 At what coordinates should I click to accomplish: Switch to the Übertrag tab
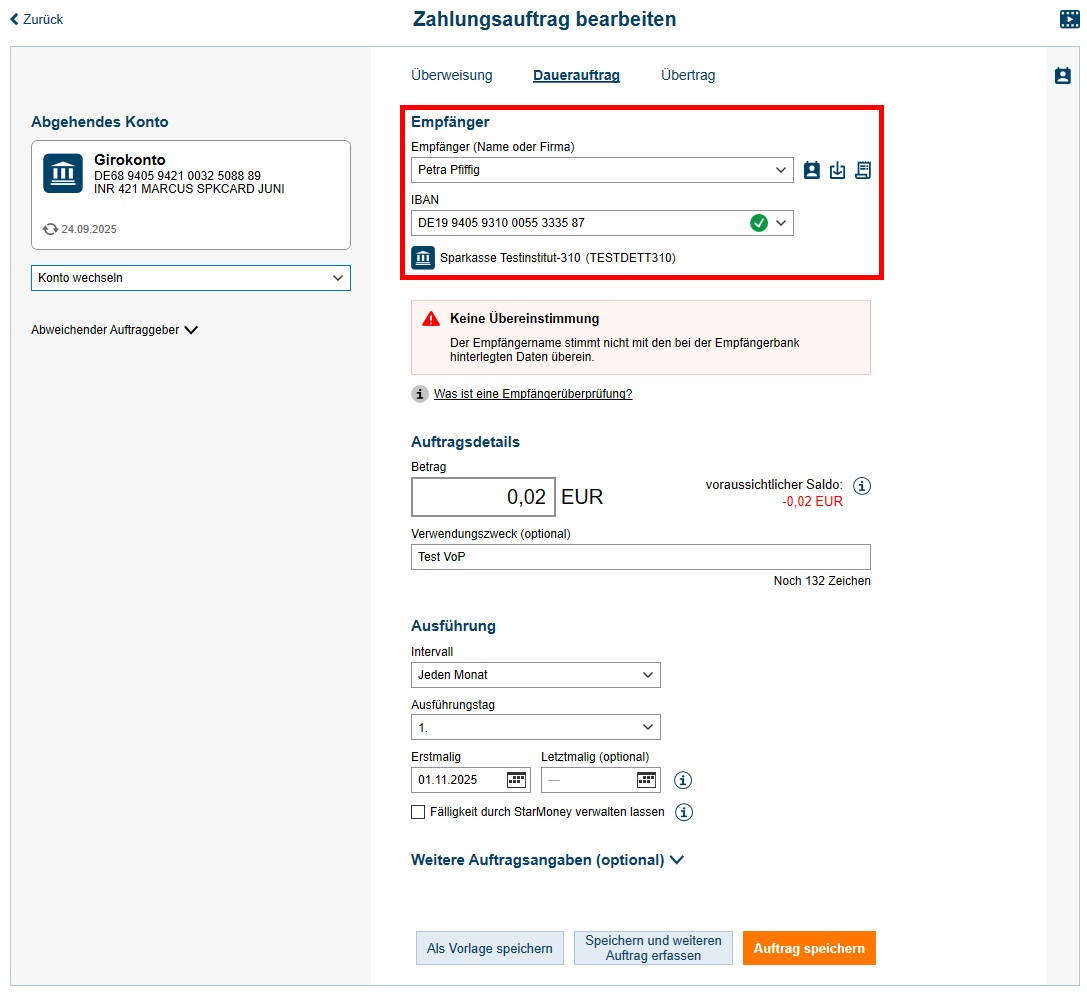(x=688, y=75)
